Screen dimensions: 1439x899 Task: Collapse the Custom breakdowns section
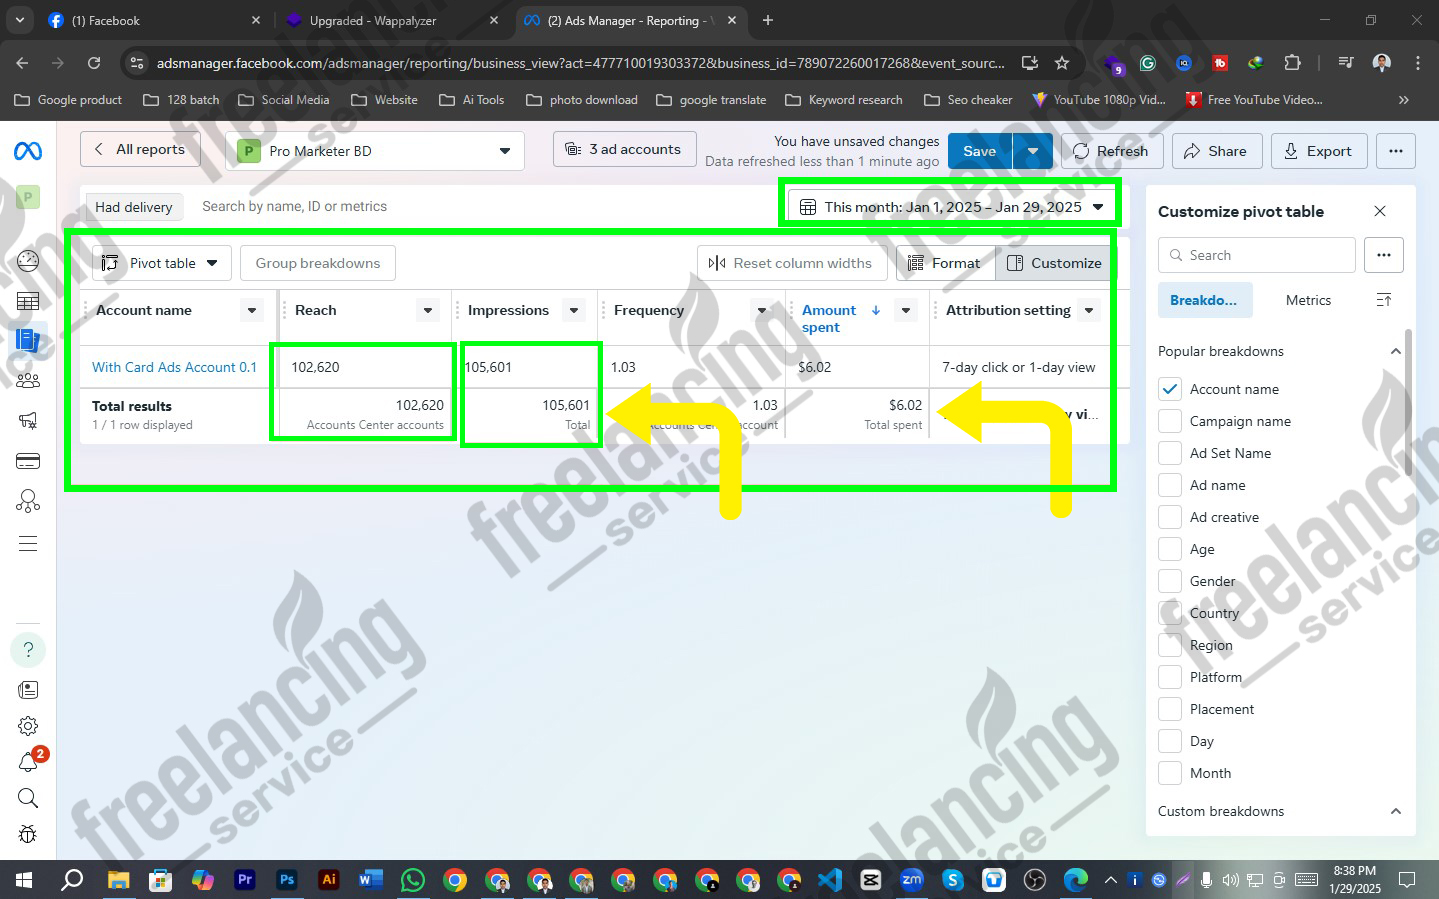(1396, 811)
